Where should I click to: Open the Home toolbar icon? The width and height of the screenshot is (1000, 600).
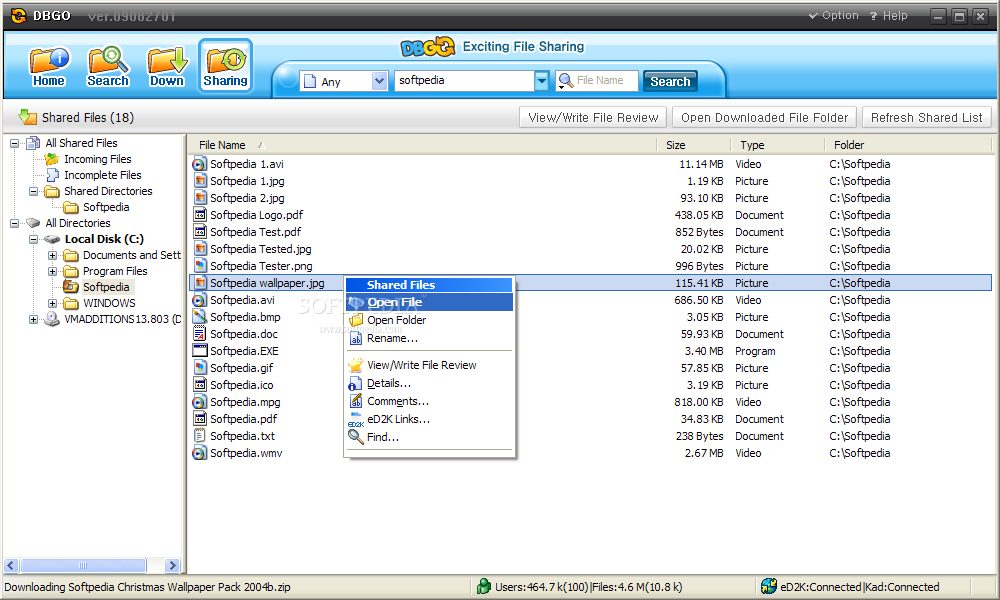tap(48, 66)
